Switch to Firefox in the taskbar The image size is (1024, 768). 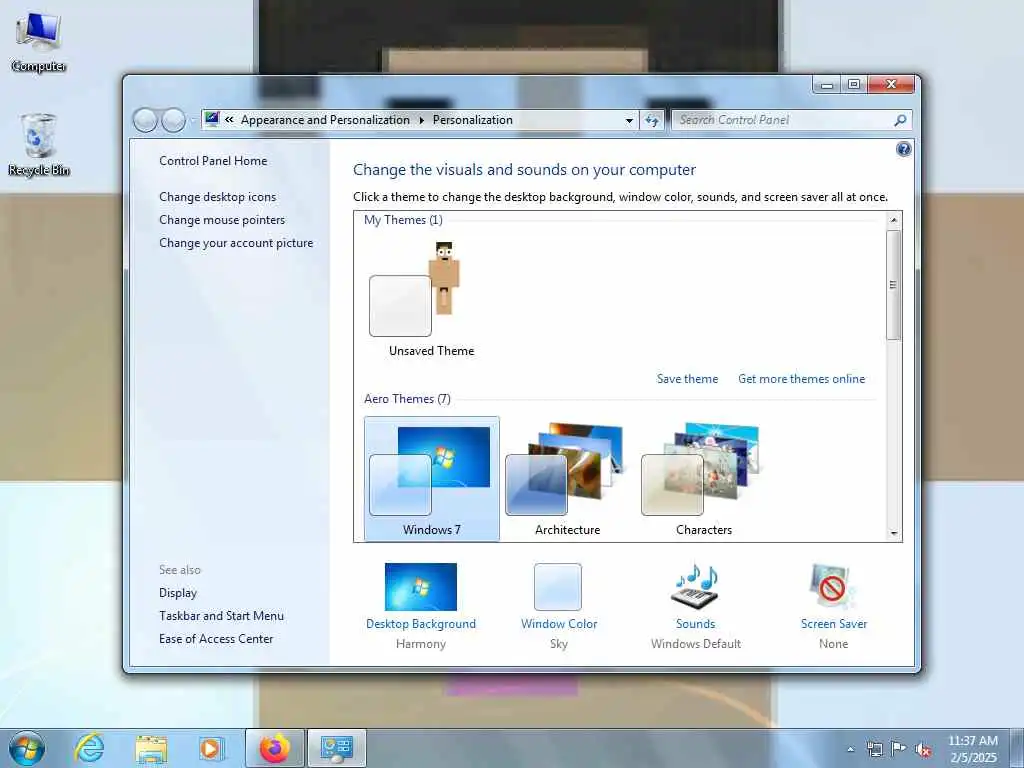point(274,748)
